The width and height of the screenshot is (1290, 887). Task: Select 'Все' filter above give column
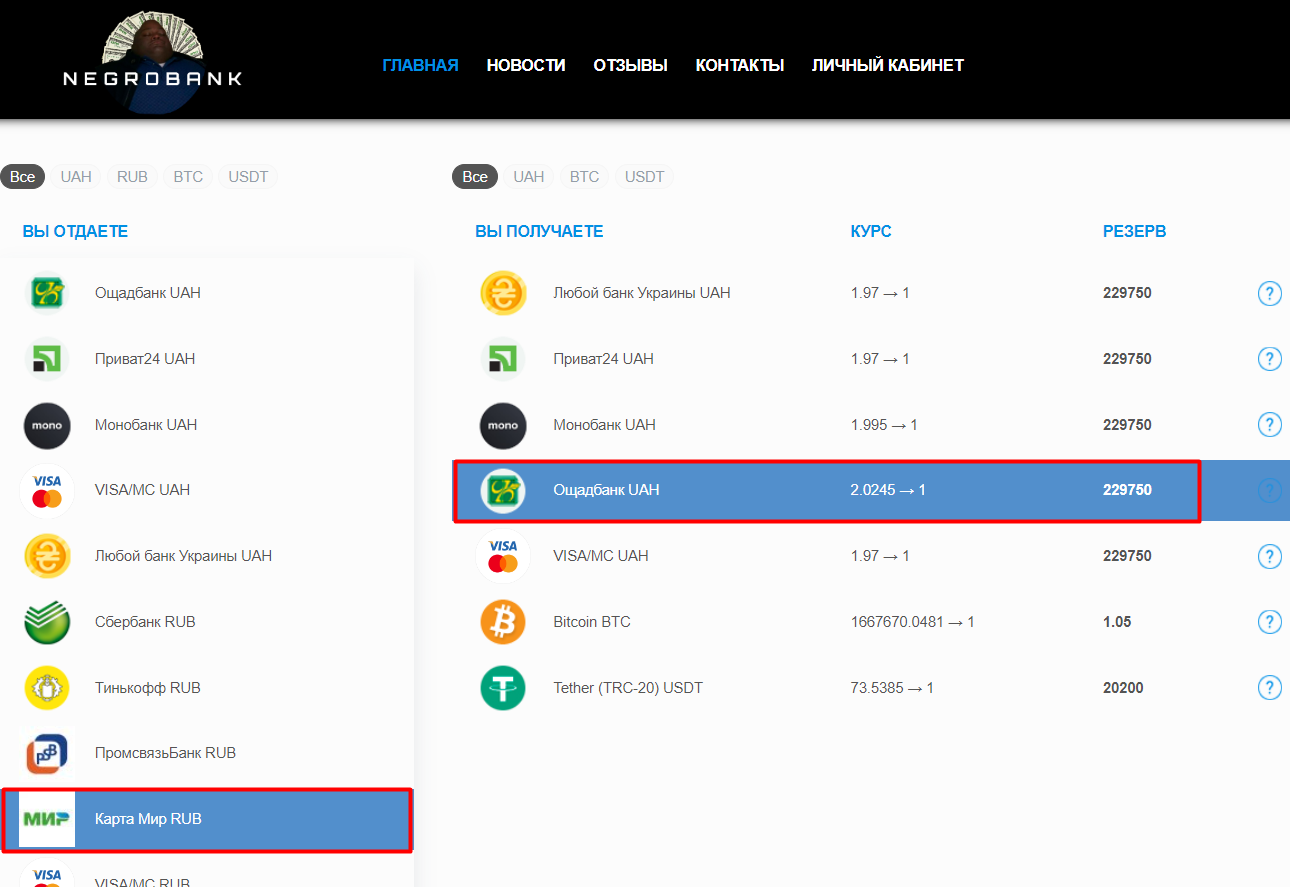[23, 177]
